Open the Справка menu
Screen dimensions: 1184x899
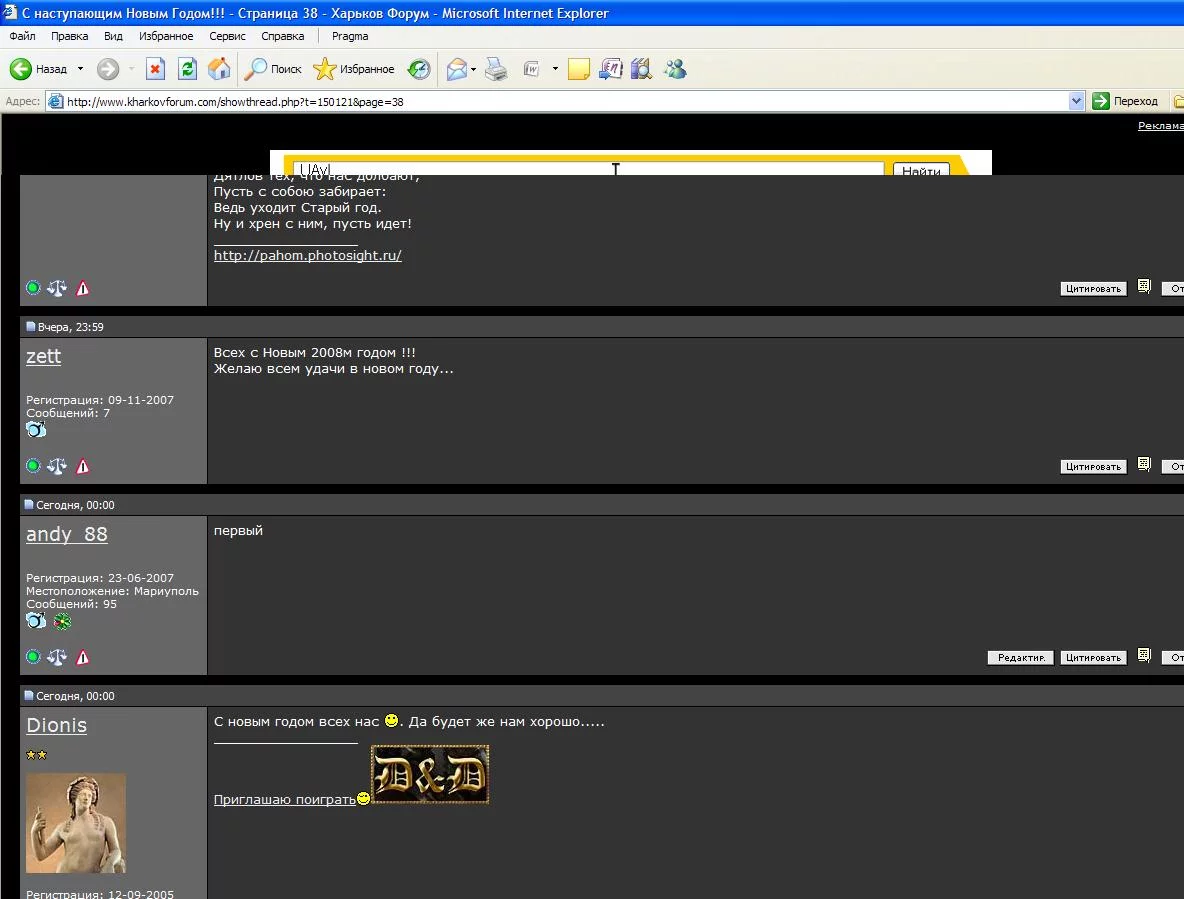[282, 35]
